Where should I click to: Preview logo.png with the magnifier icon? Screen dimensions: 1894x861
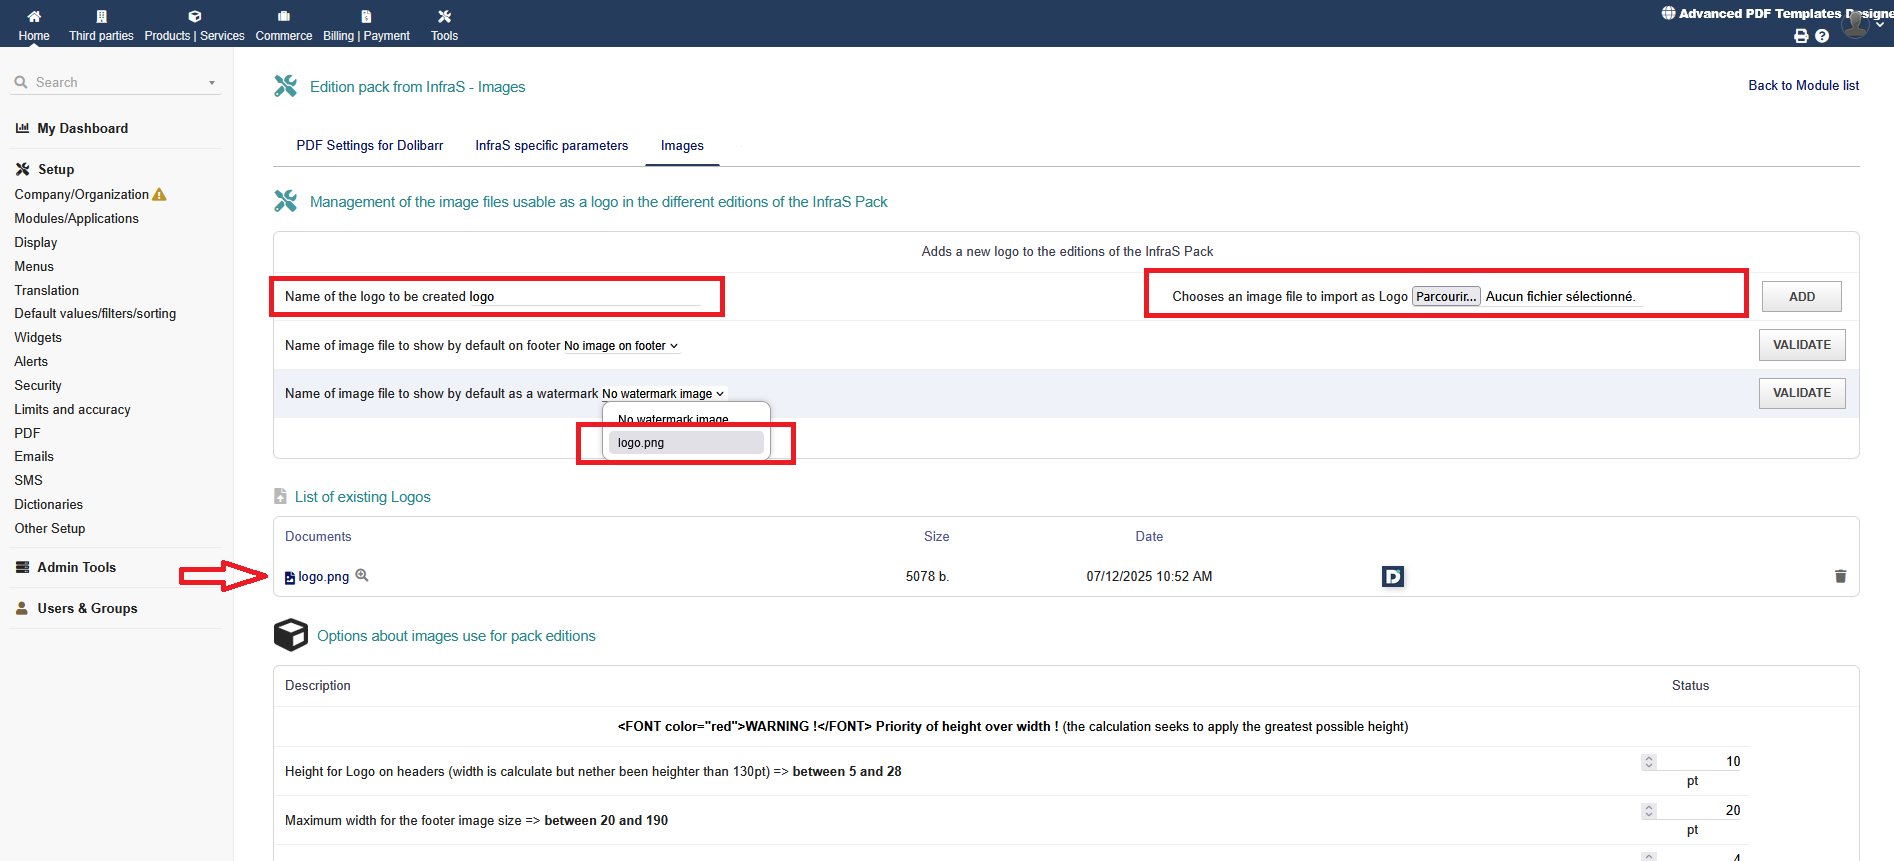(362, 575)
